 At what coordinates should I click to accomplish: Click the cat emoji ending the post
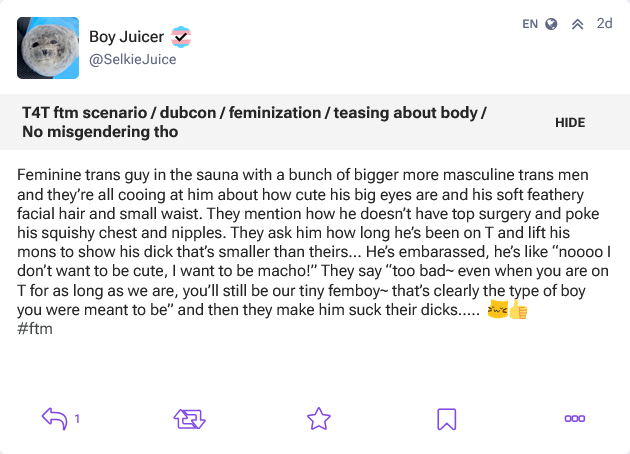point(496,311)
